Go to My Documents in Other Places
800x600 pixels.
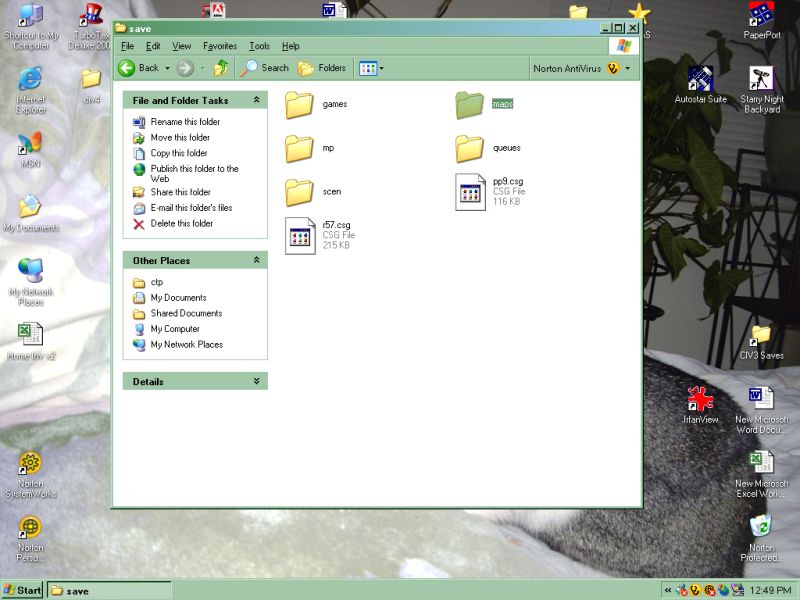[x=178, y=298]
